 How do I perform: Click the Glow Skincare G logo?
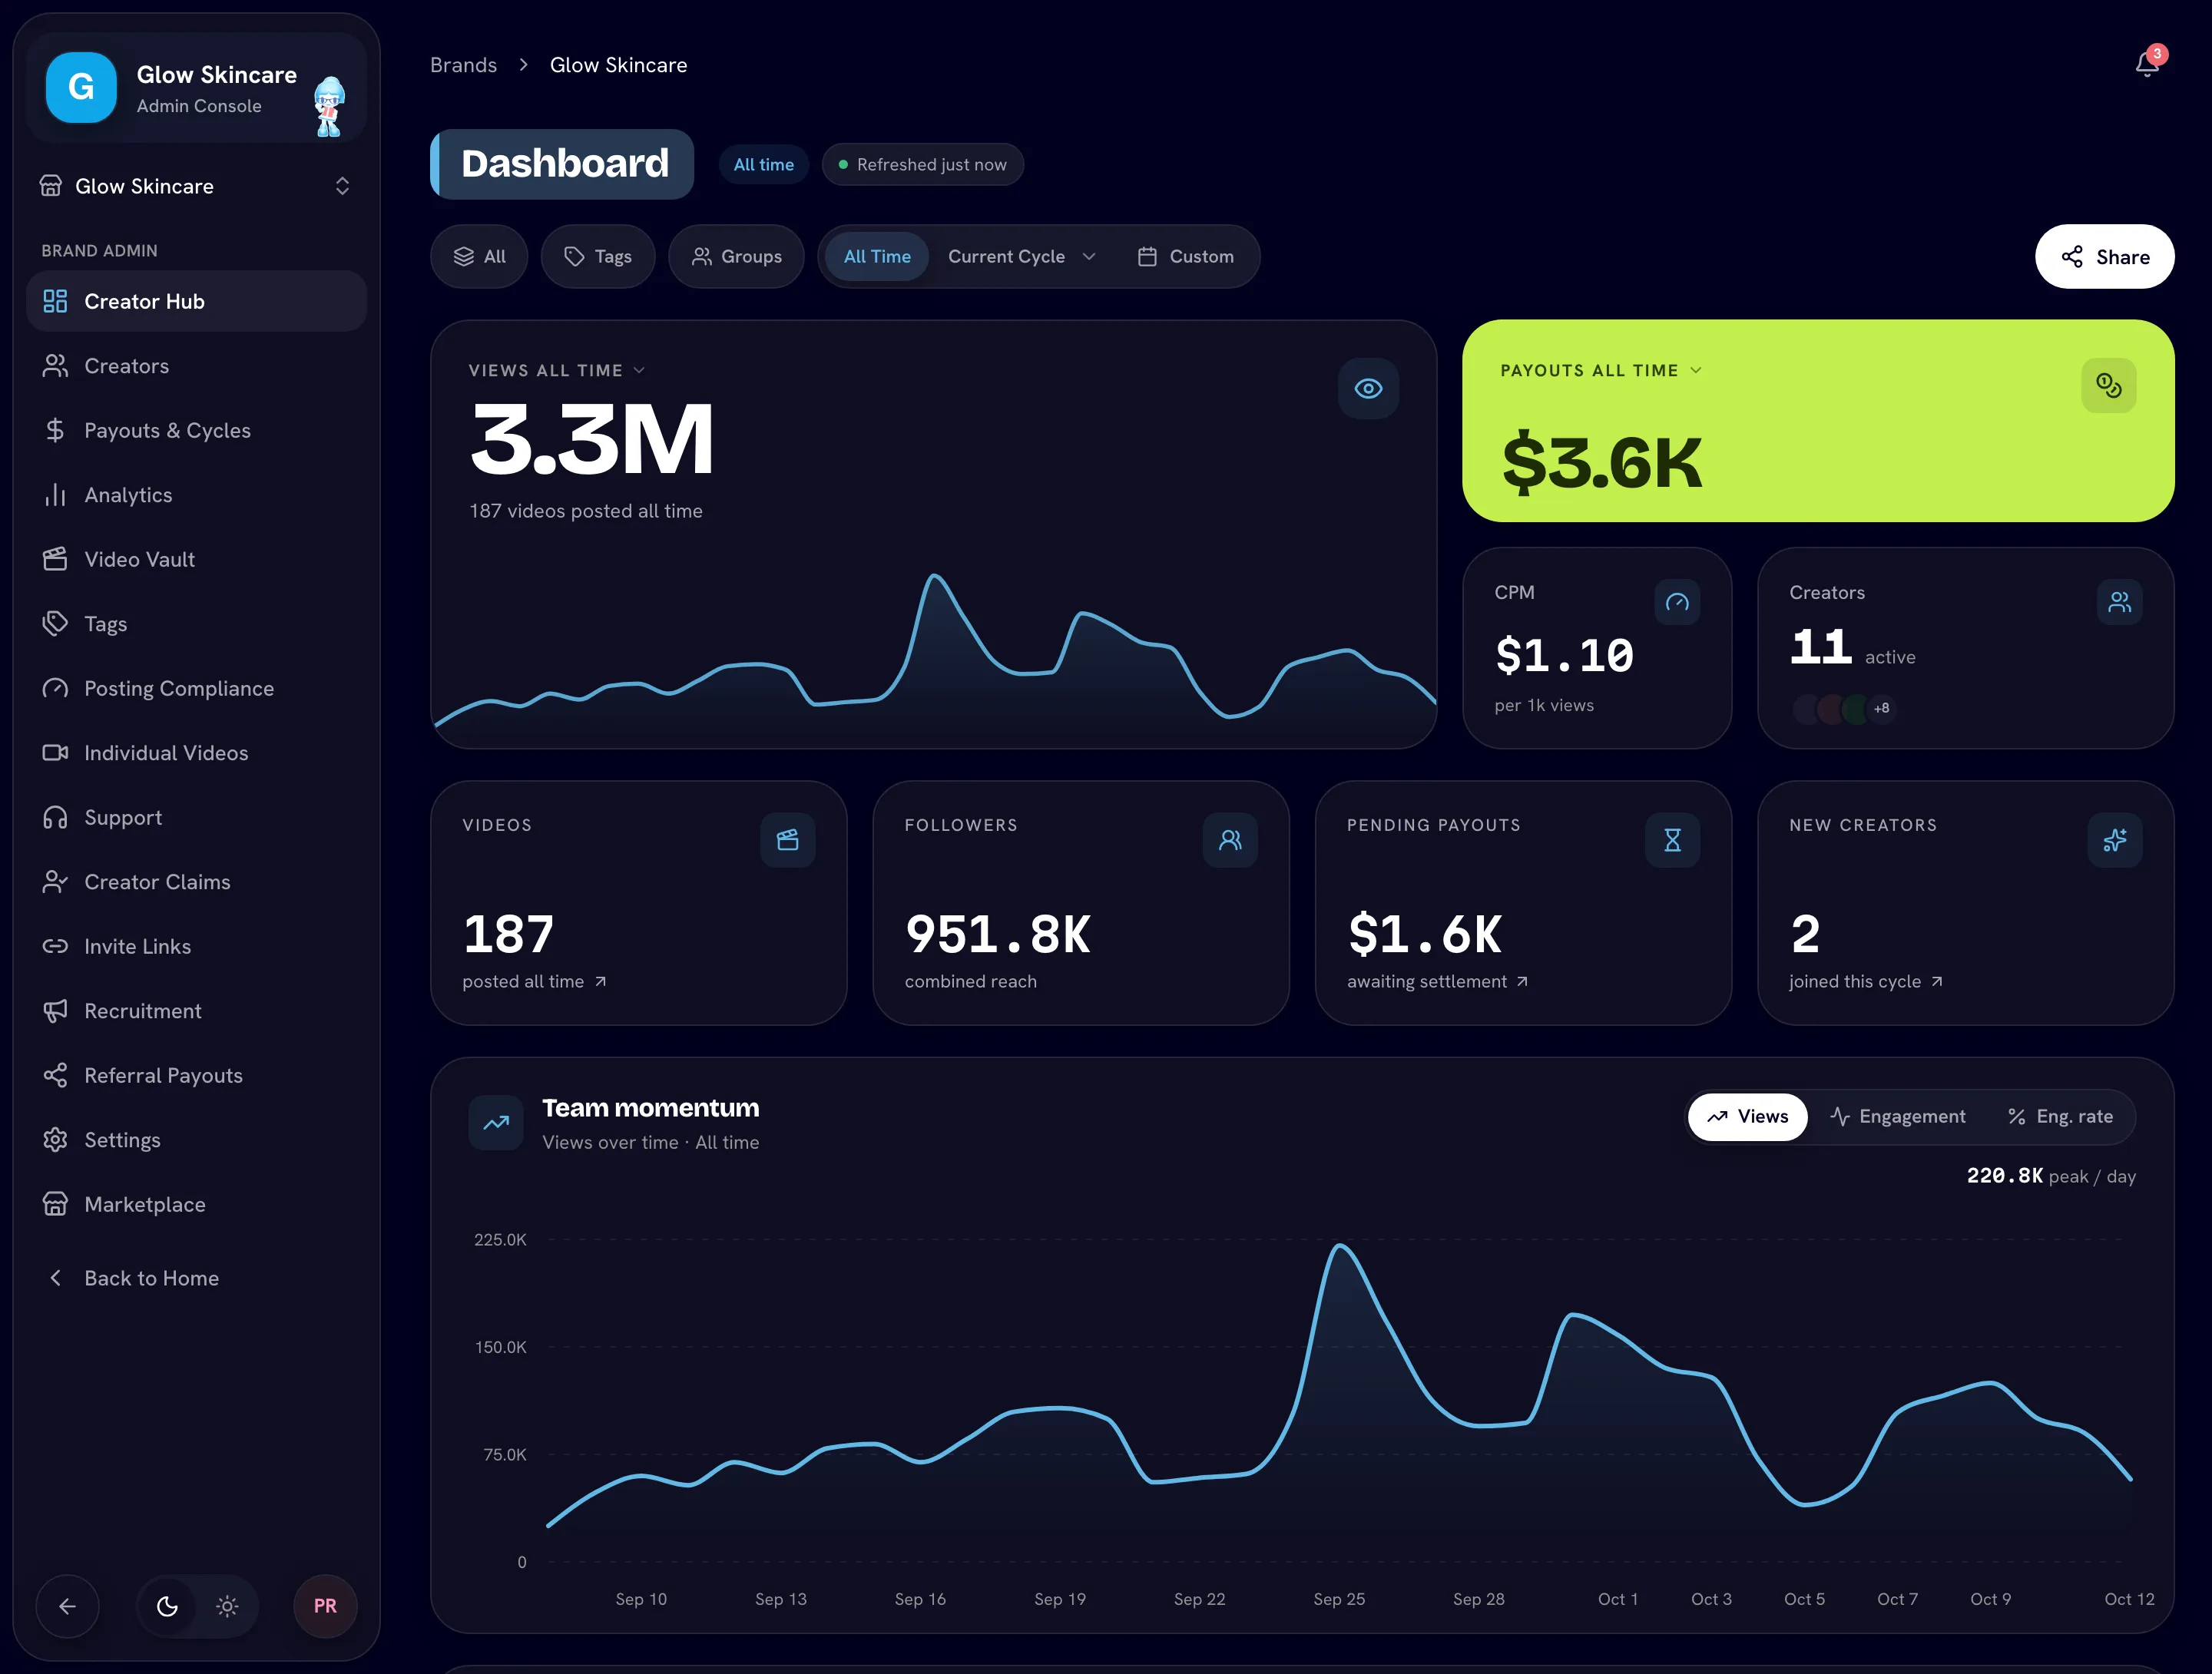point(81,88)
